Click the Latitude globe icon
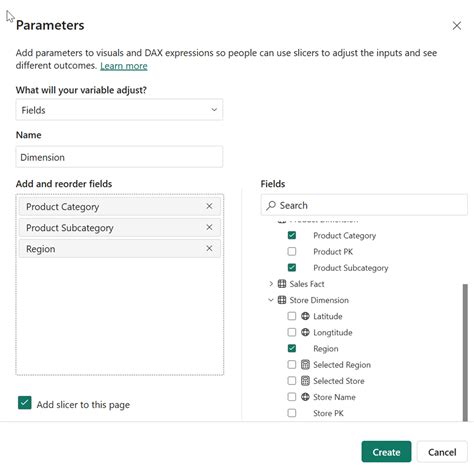The height and width of the screenshot is (474, 474). coord(305,316)
